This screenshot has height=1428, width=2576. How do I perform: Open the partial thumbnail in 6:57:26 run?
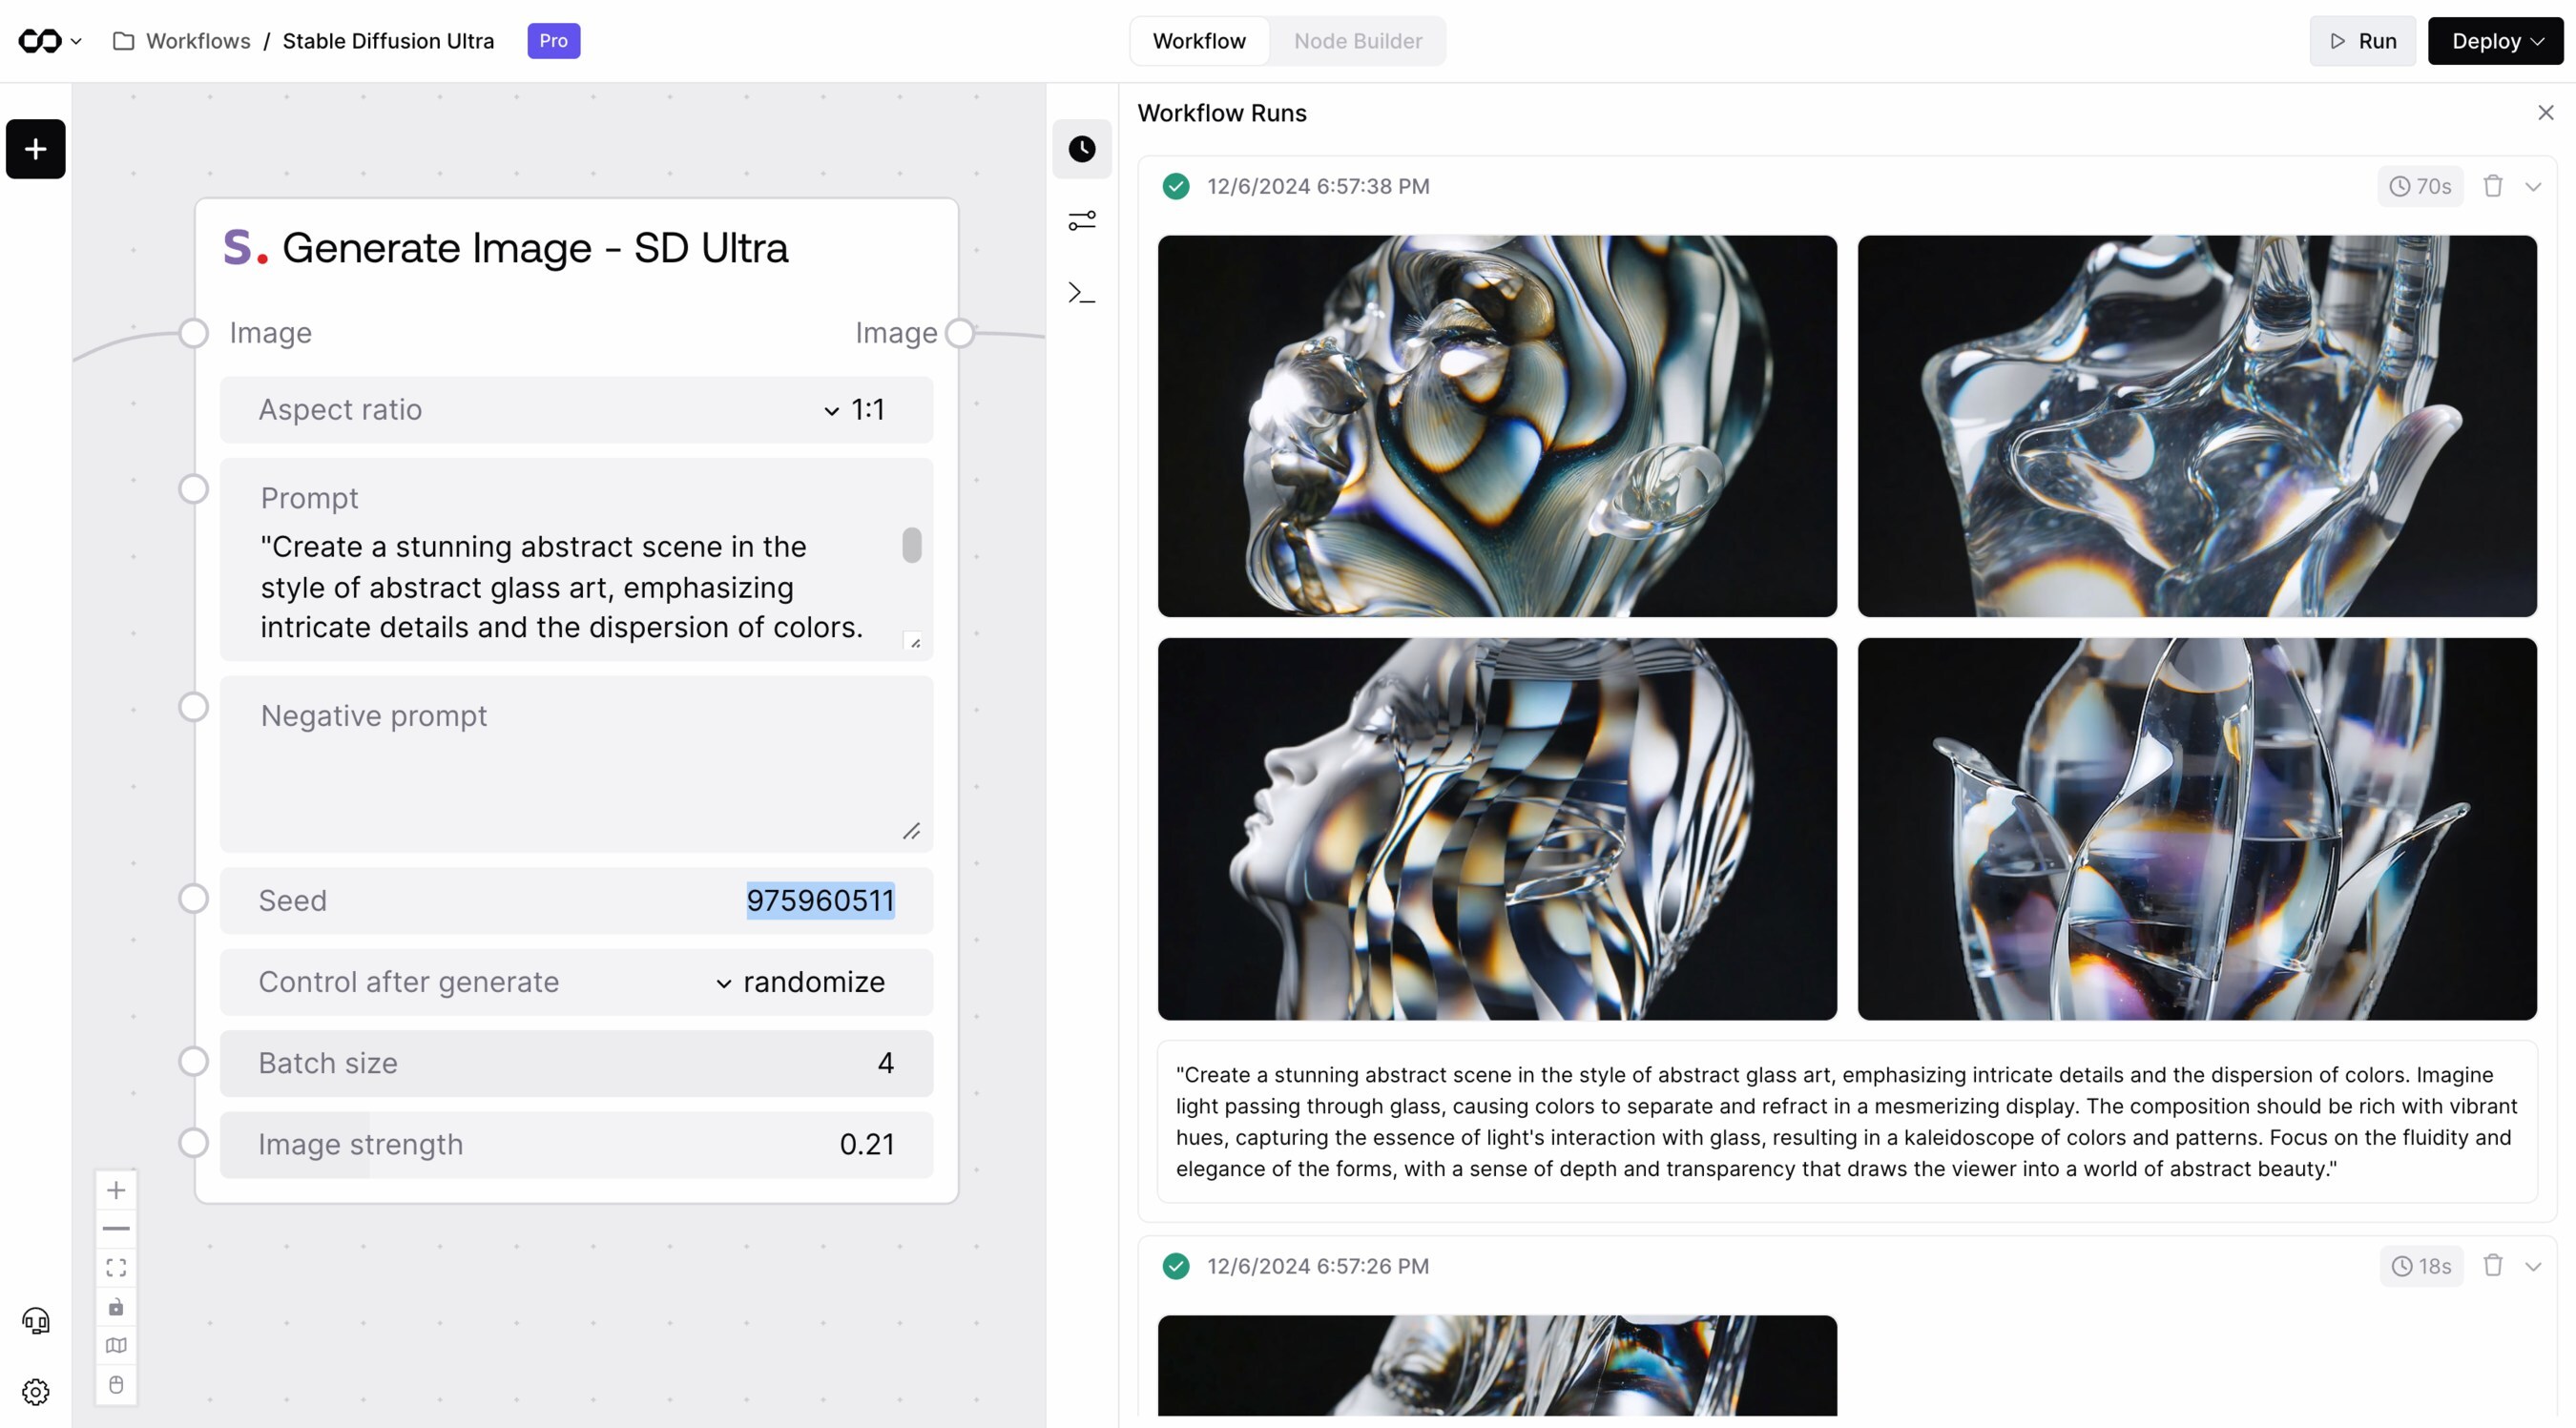(x=1497, y=1365)
